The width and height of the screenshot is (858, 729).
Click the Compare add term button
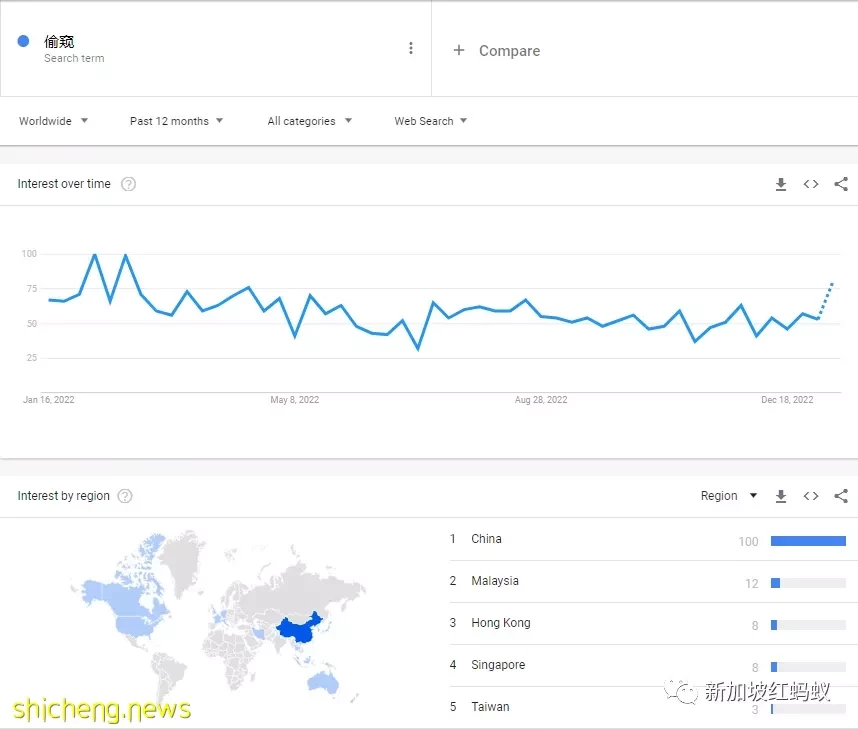coord(497,50)
